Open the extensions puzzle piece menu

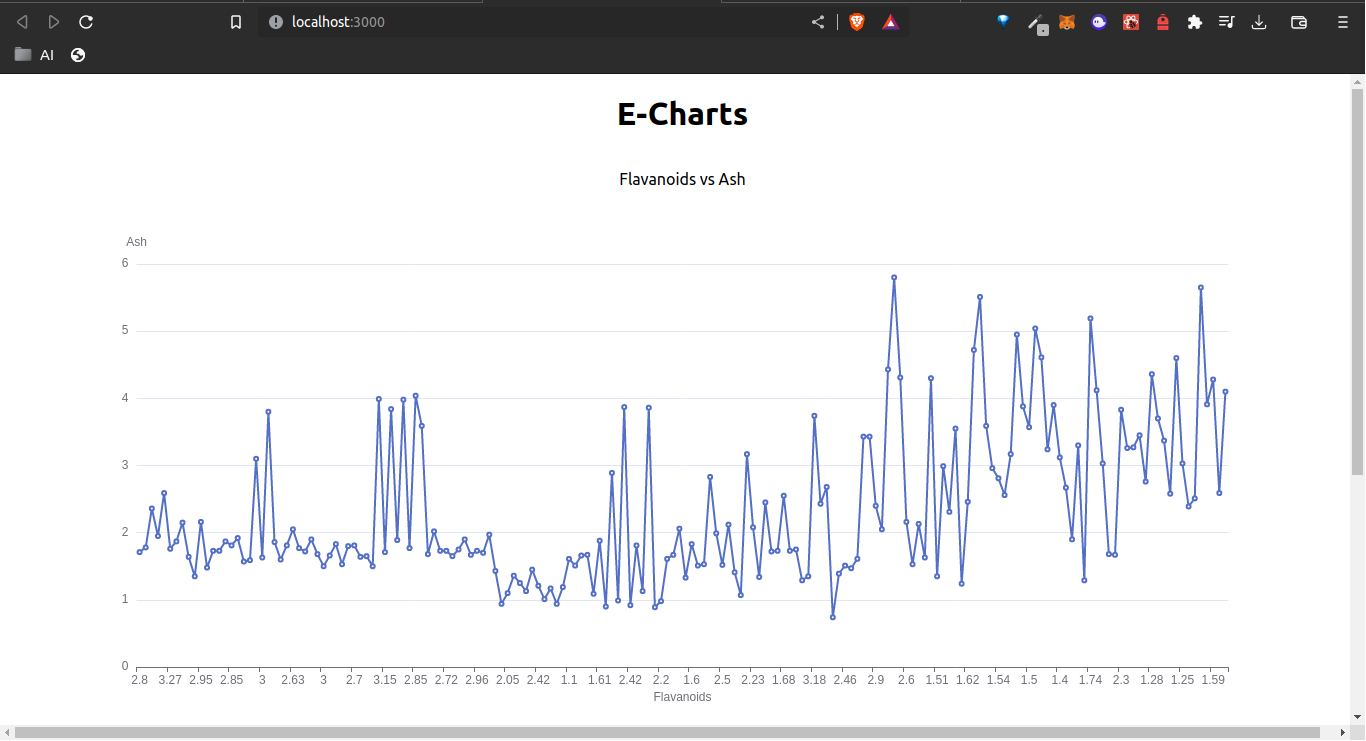tap(1194, 22)
